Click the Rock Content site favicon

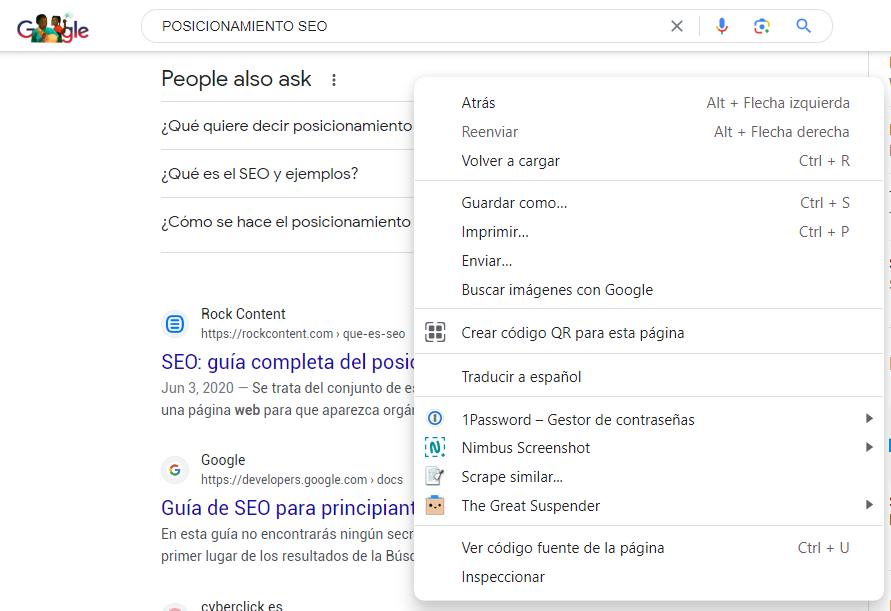click(175, 323)
